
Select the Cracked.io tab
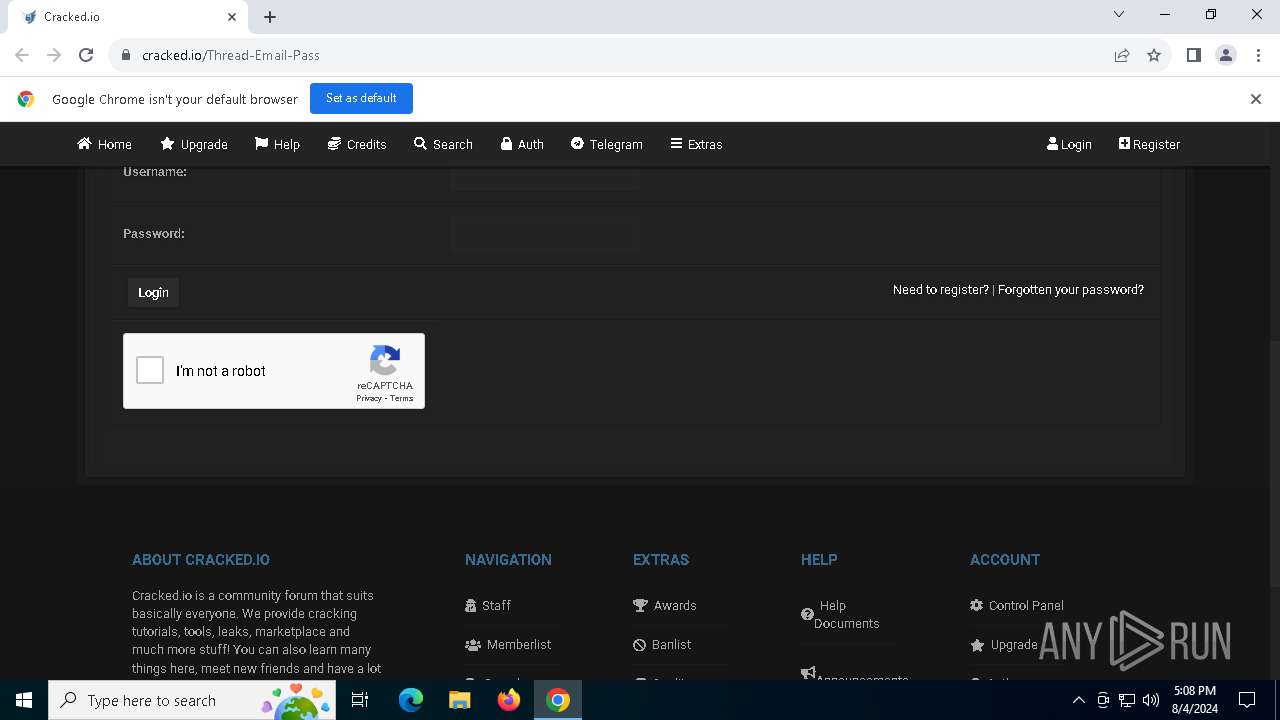point(127,17)
